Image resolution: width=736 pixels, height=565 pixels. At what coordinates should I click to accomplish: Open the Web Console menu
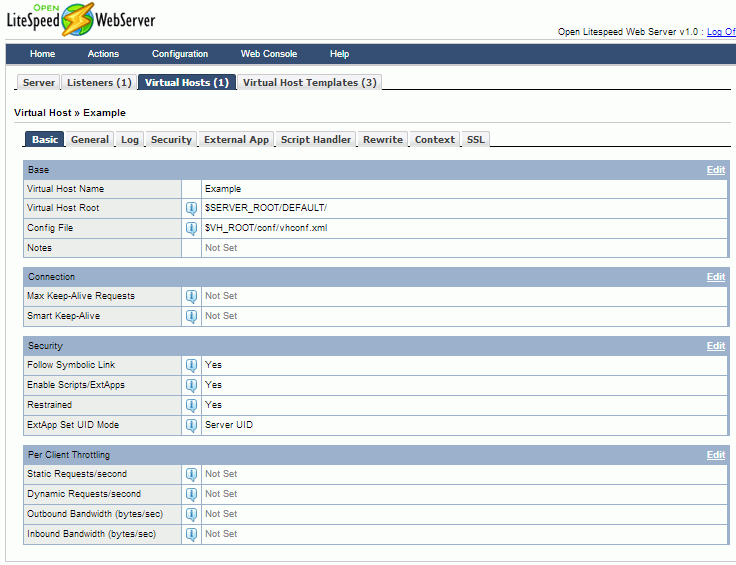[269, 54]
